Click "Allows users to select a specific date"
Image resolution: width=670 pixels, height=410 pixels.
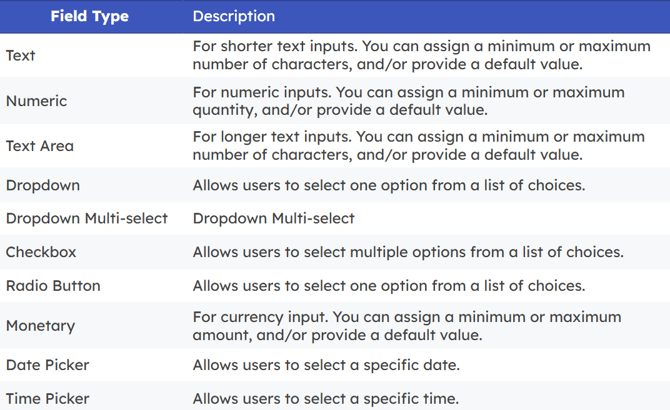pyautogui.click(x=326, y=365)
